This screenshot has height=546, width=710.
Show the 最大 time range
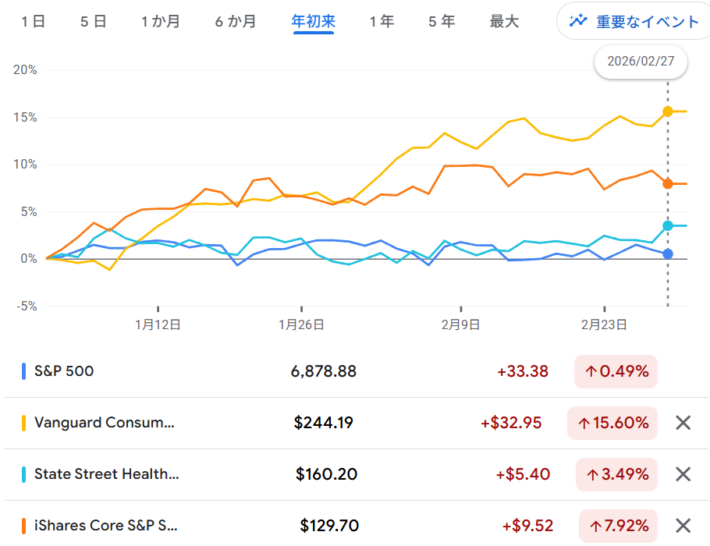(x=504, y=21)
